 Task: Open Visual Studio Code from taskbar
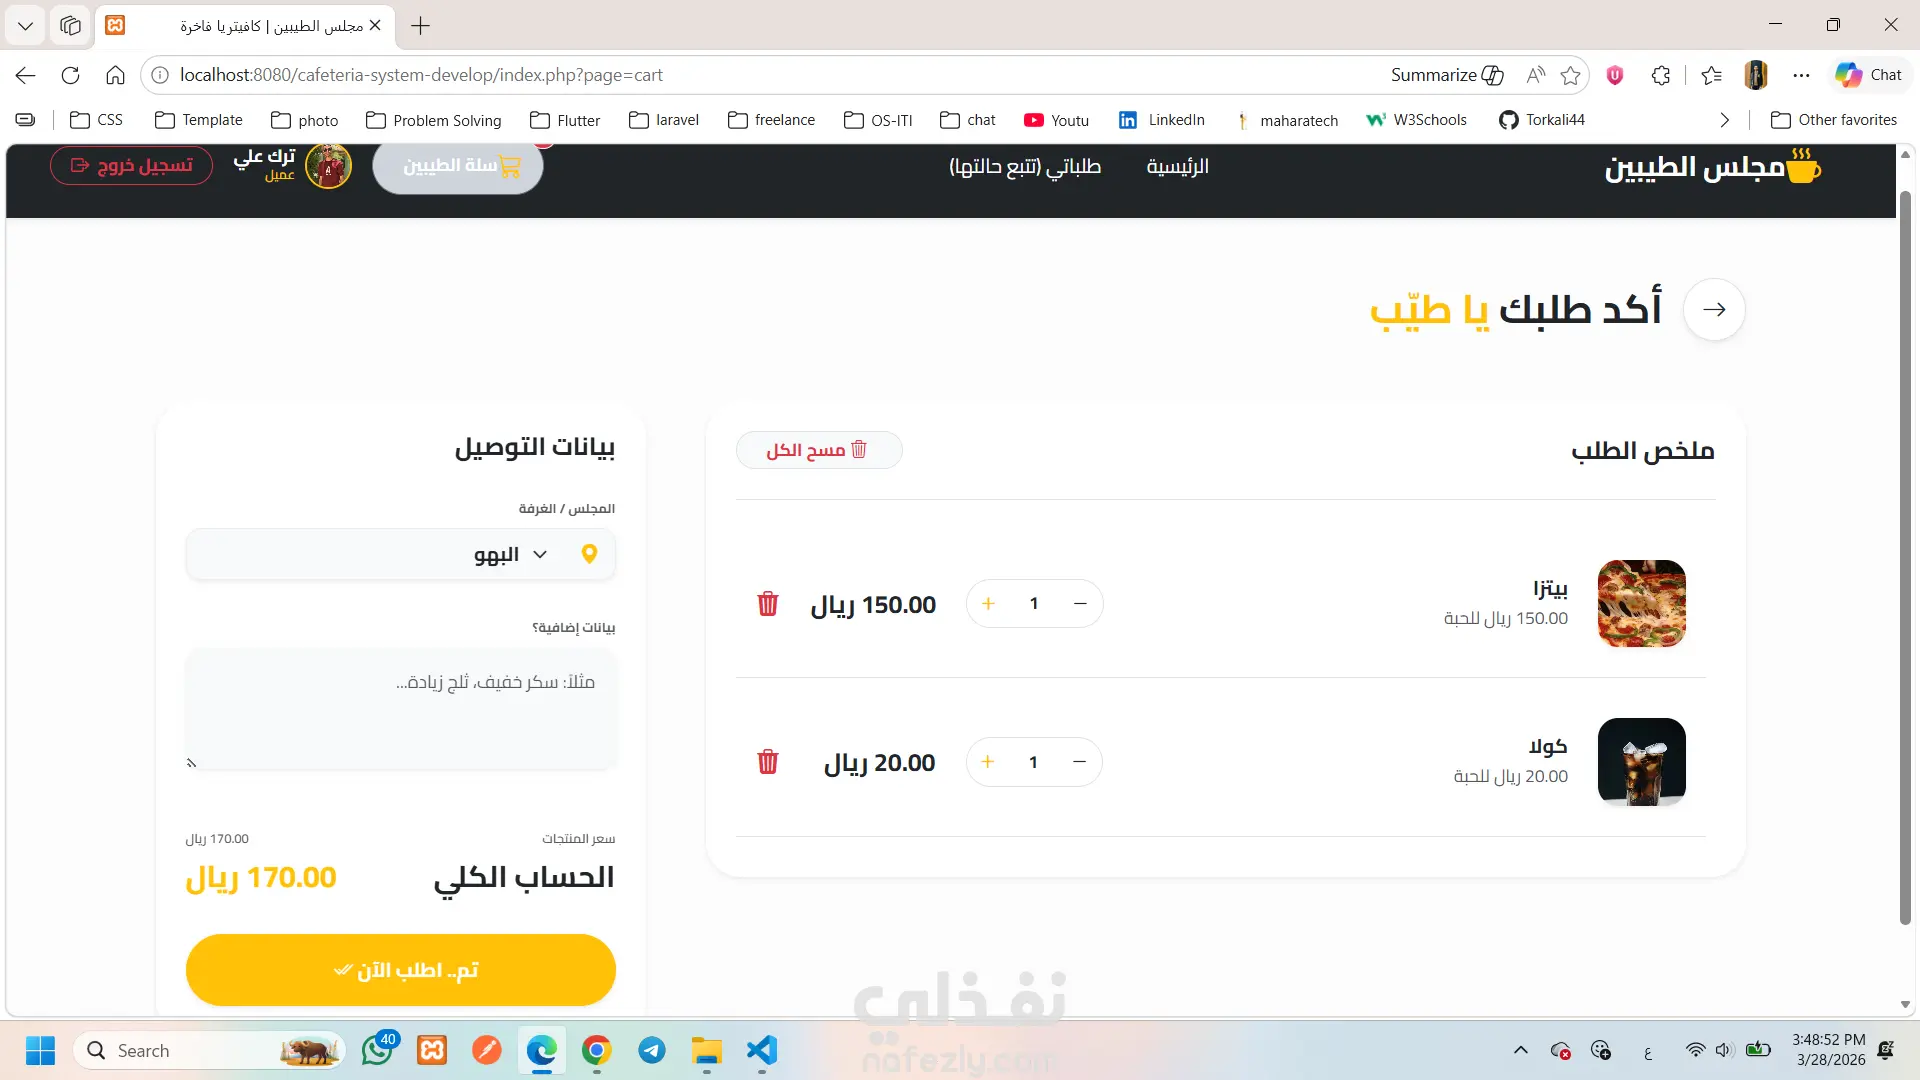coord(761,1051)
